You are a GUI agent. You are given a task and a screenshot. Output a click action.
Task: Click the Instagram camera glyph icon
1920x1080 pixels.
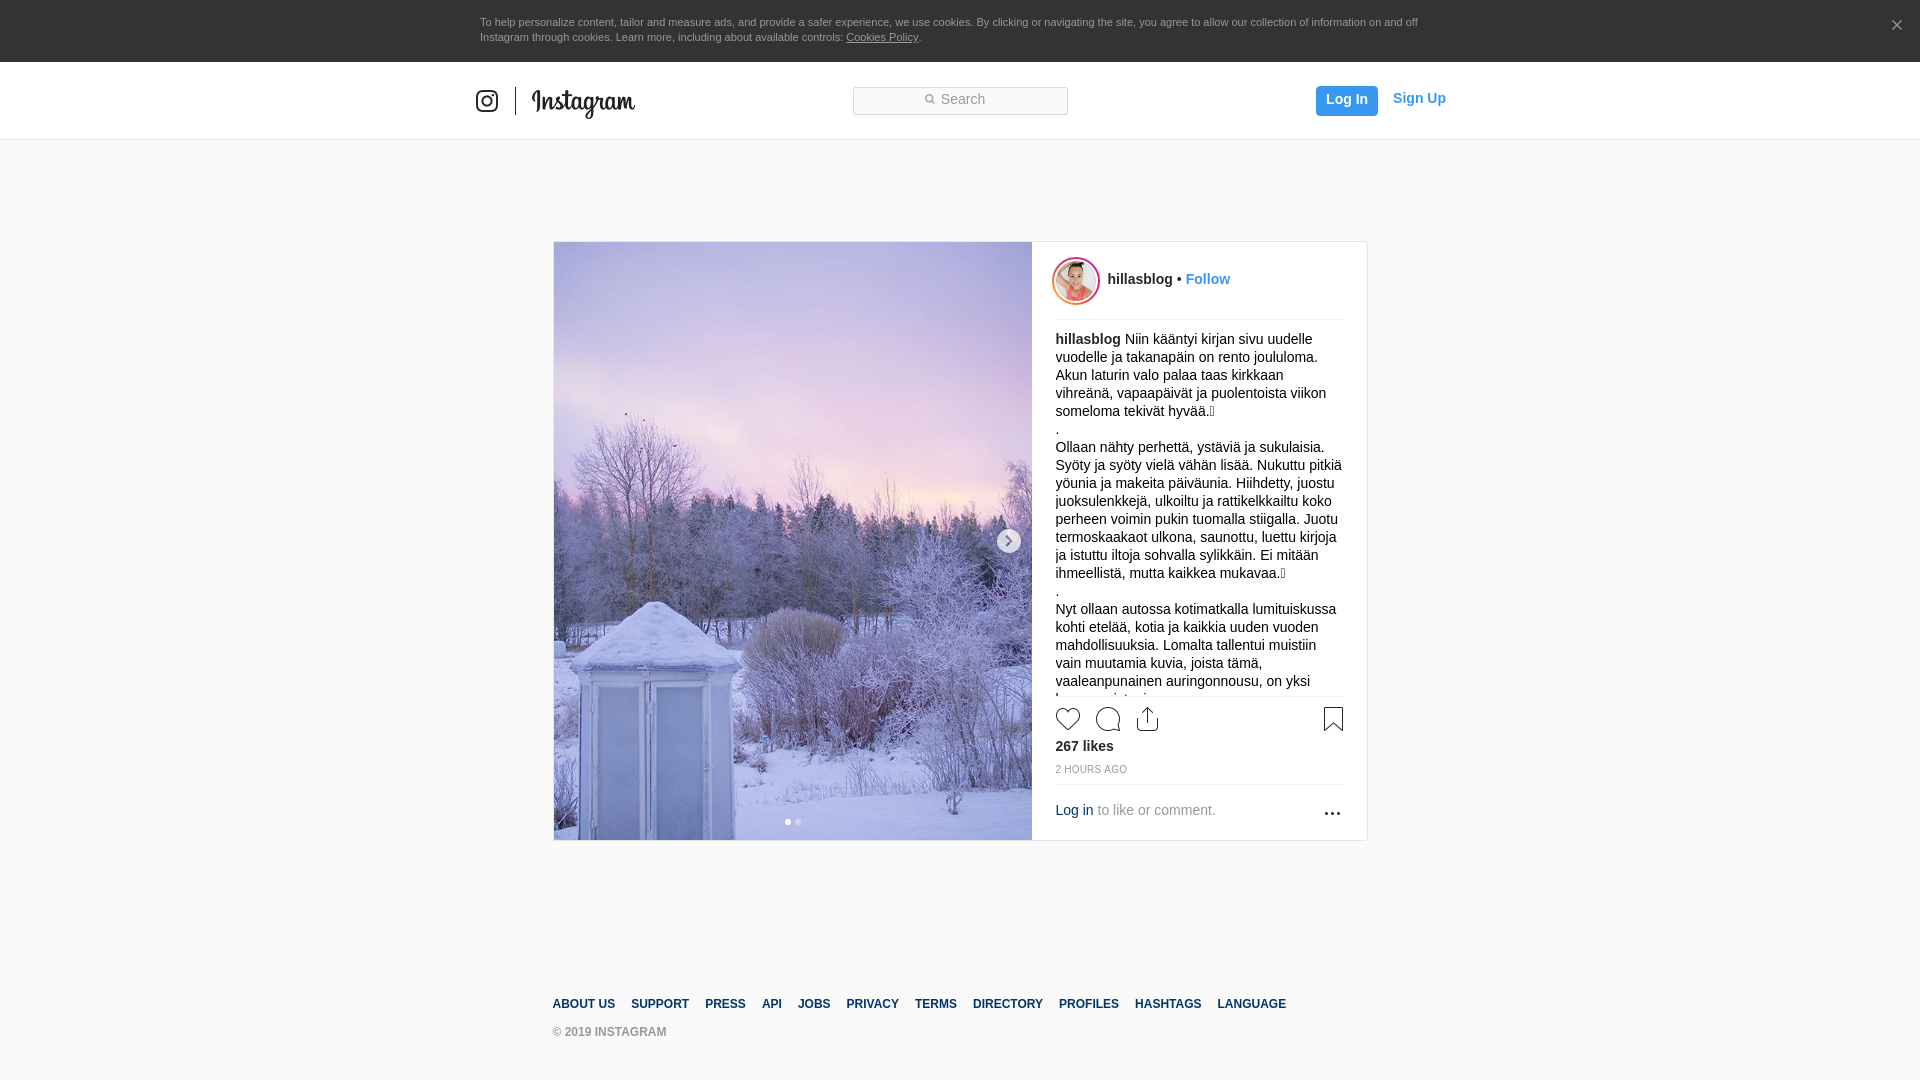tap(487, 101)
